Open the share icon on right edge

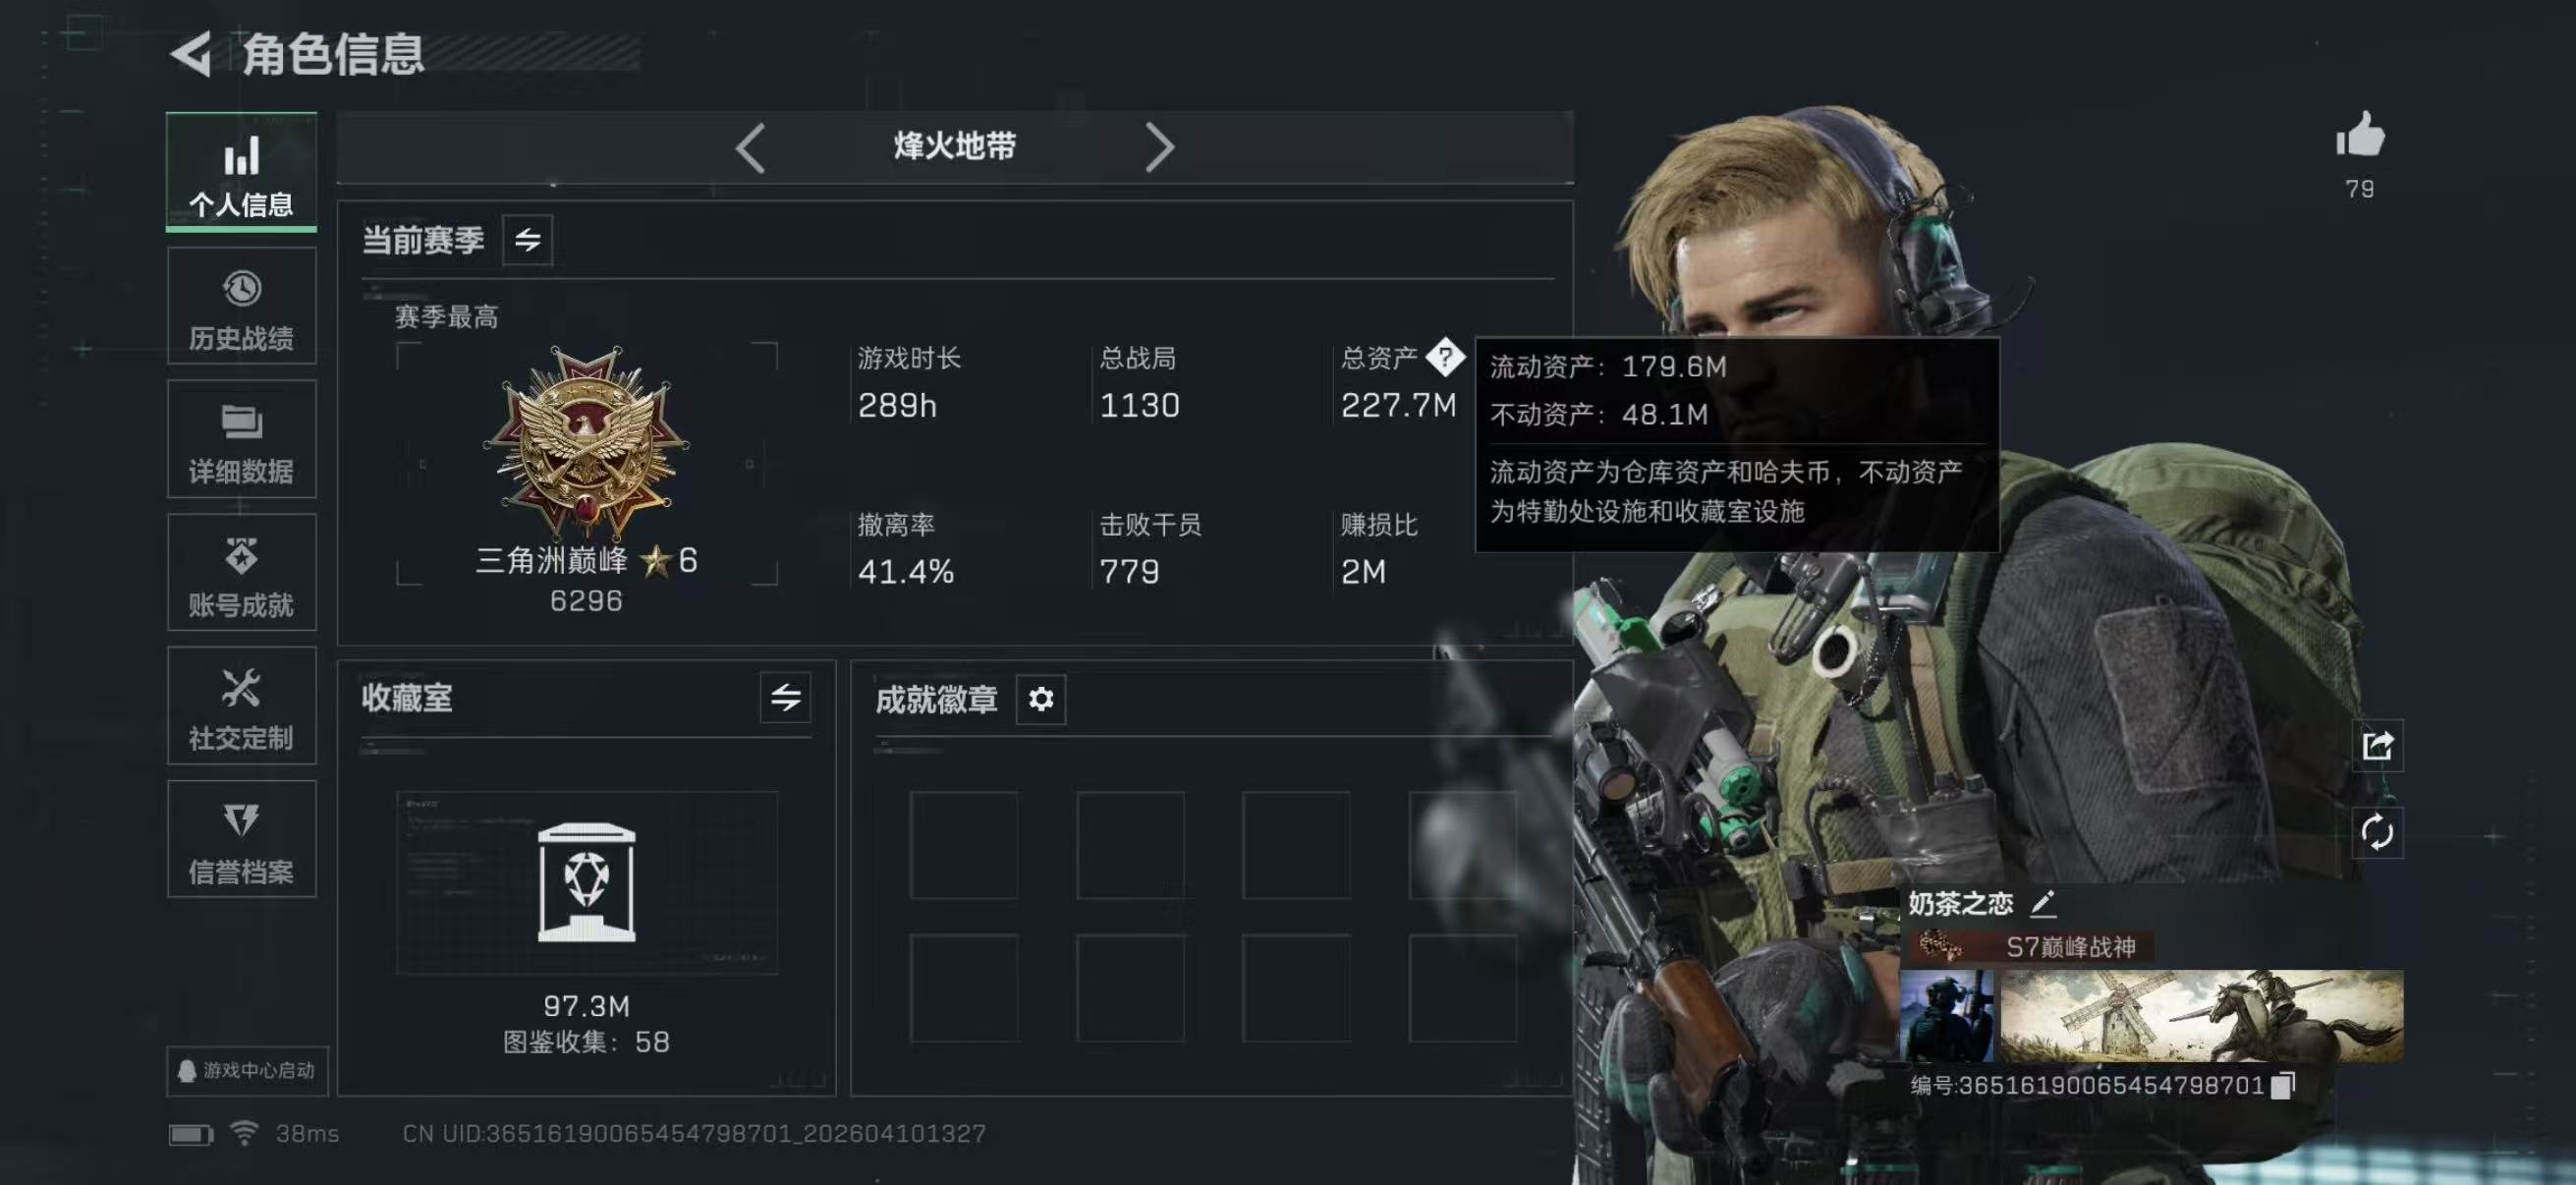click(x=2377, y=746)
